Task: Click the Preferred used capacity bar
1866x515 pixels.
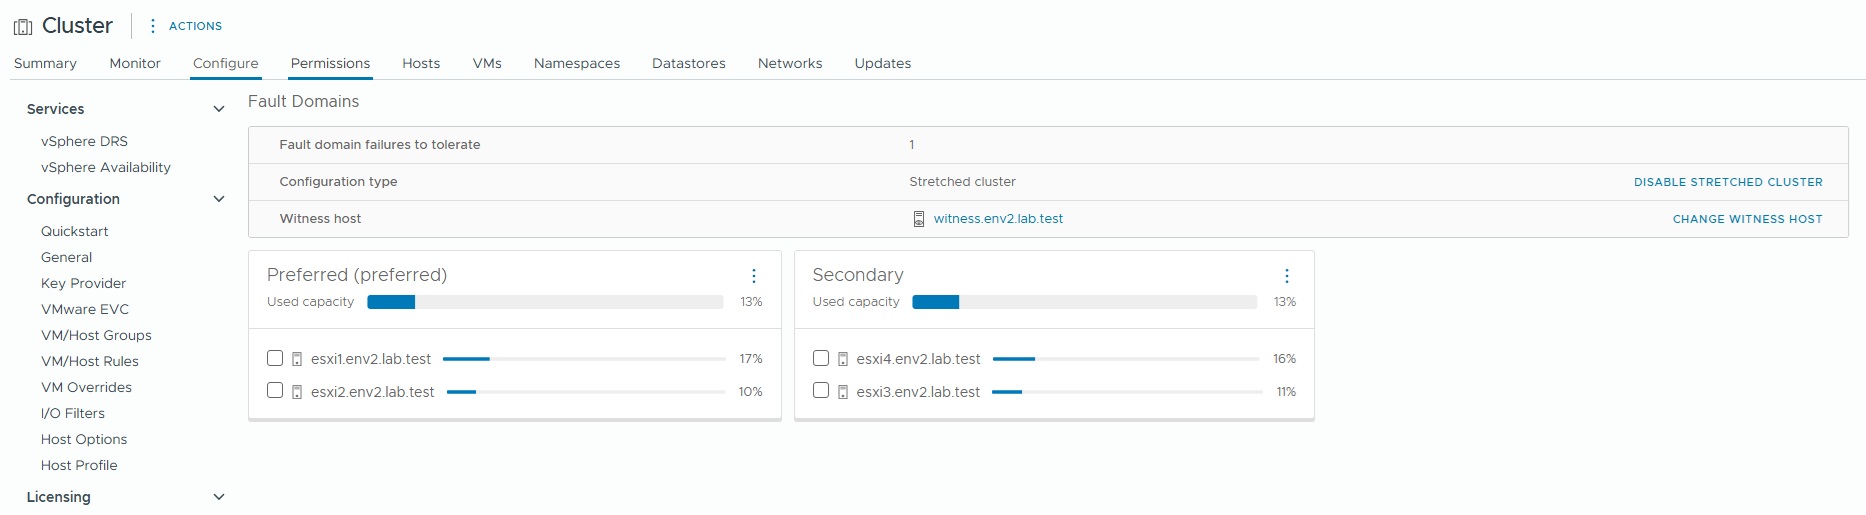Action: point(545,302)
